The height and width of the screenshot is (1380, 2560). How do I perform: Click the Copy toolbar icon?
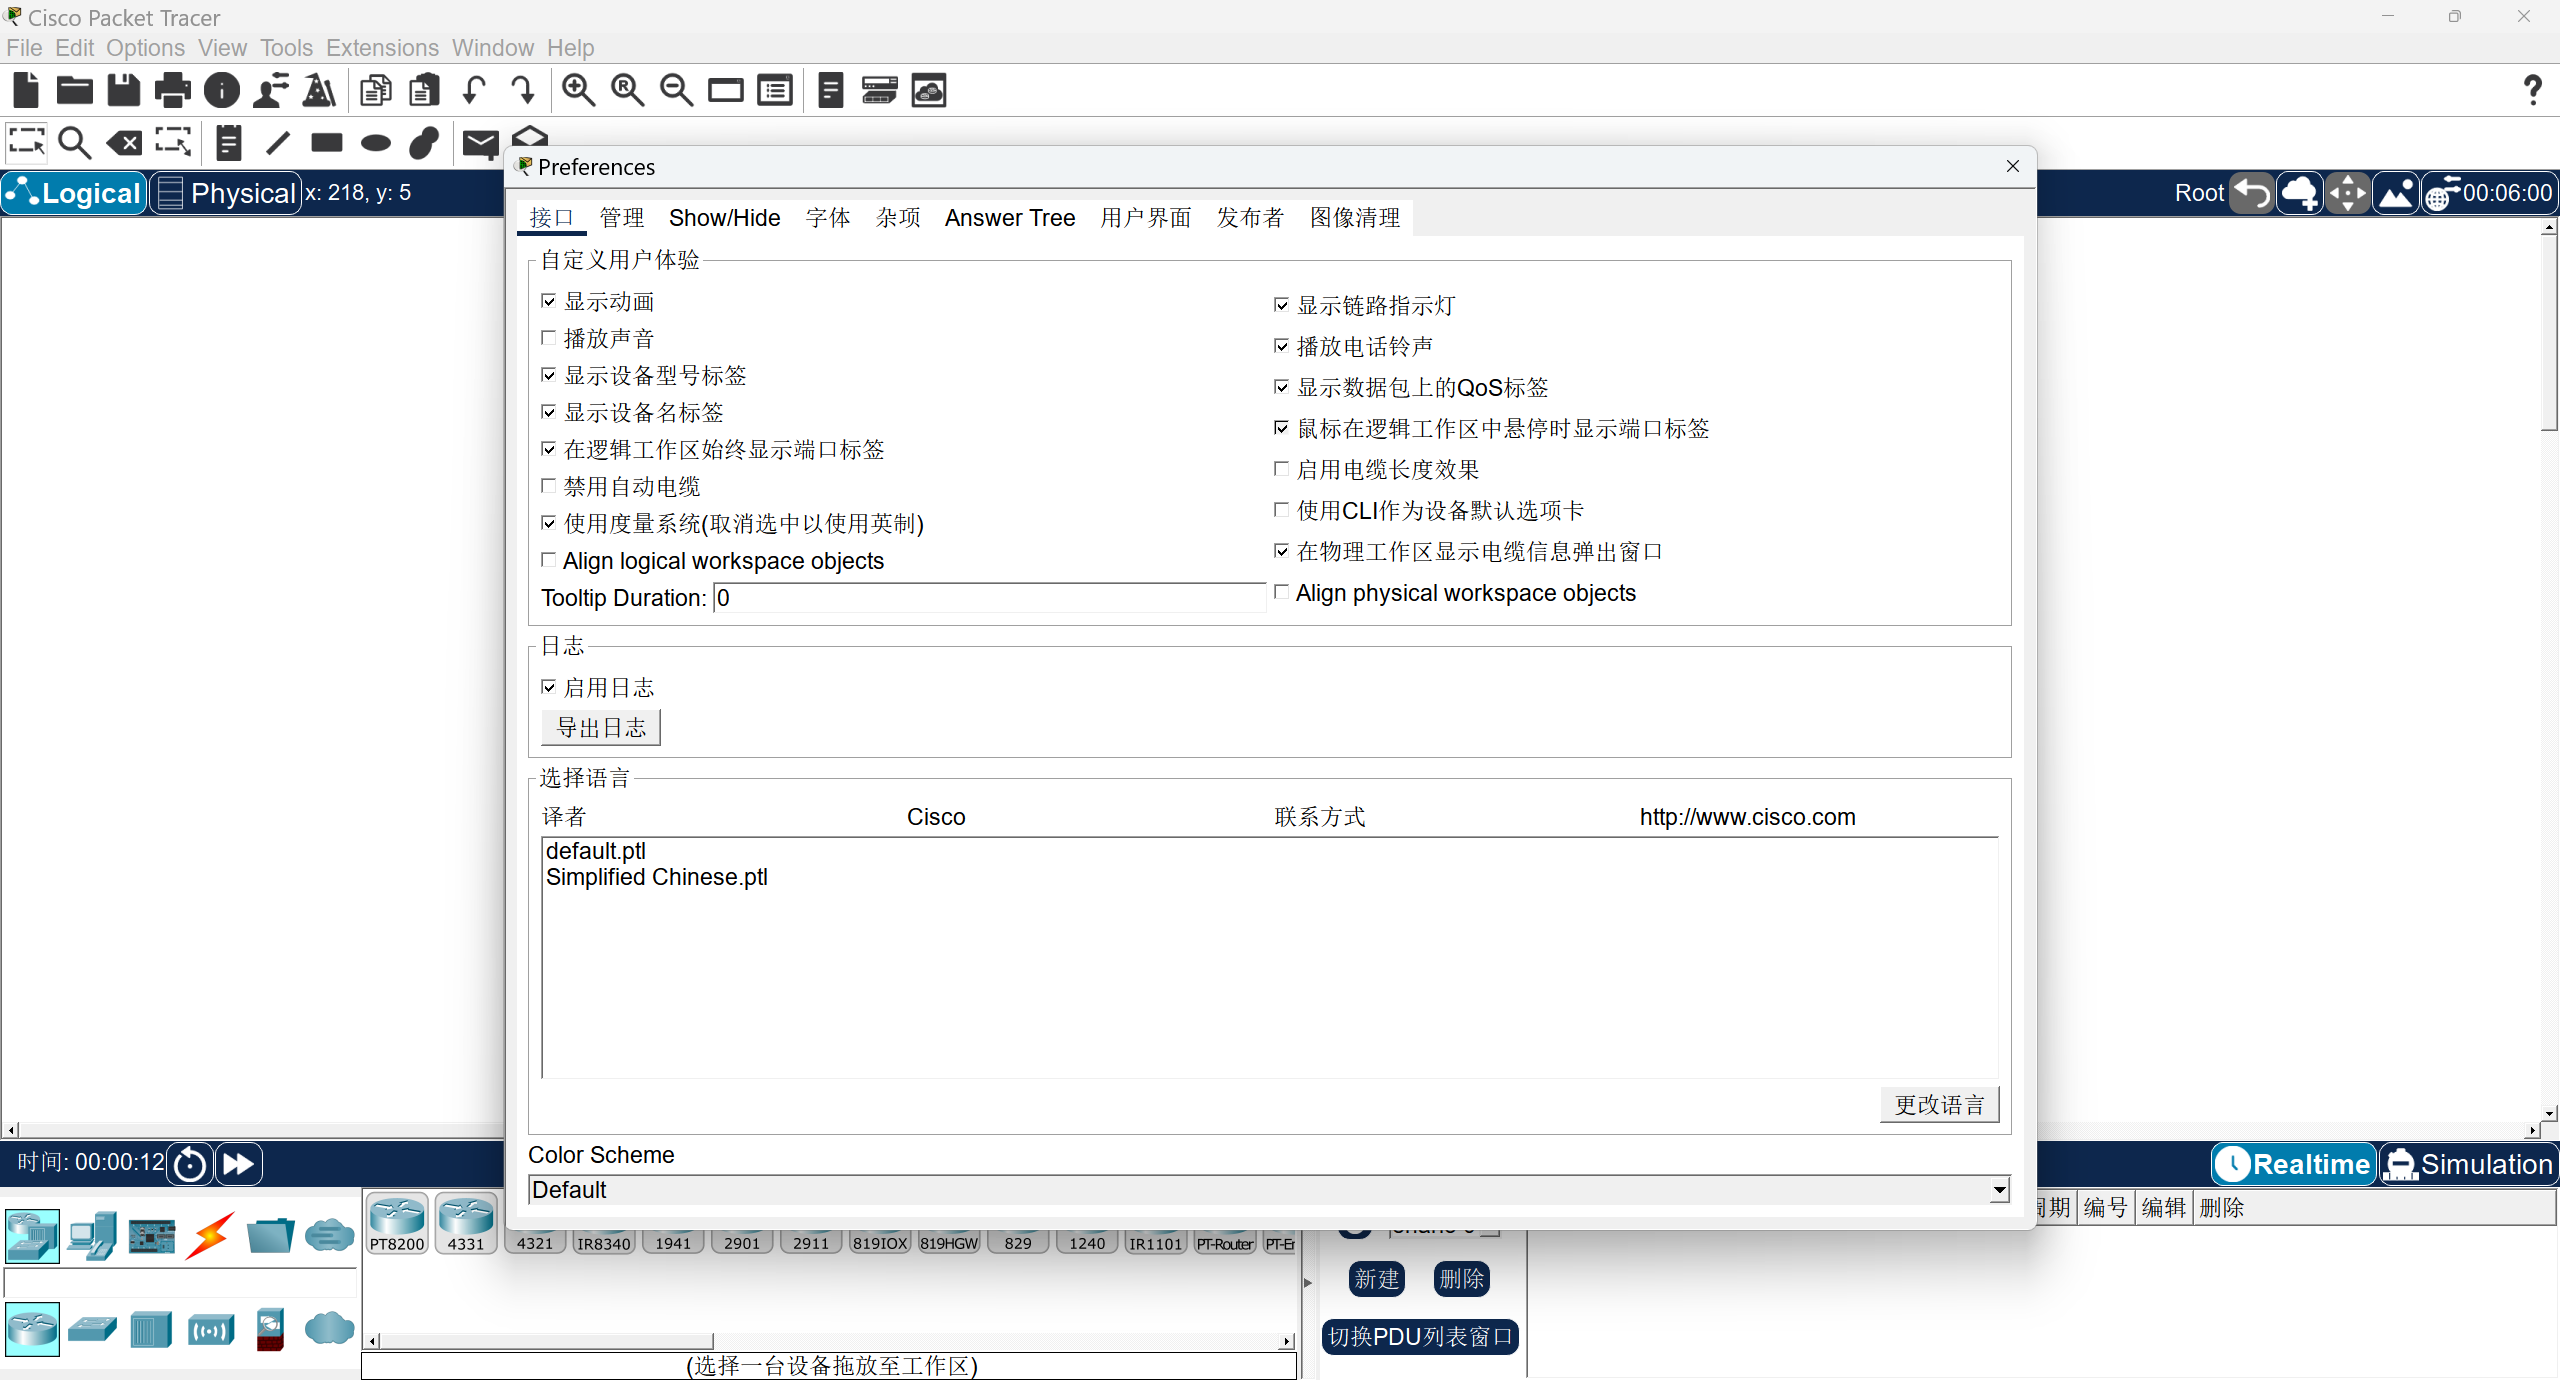pyautogui.click(x=376, y=90)
